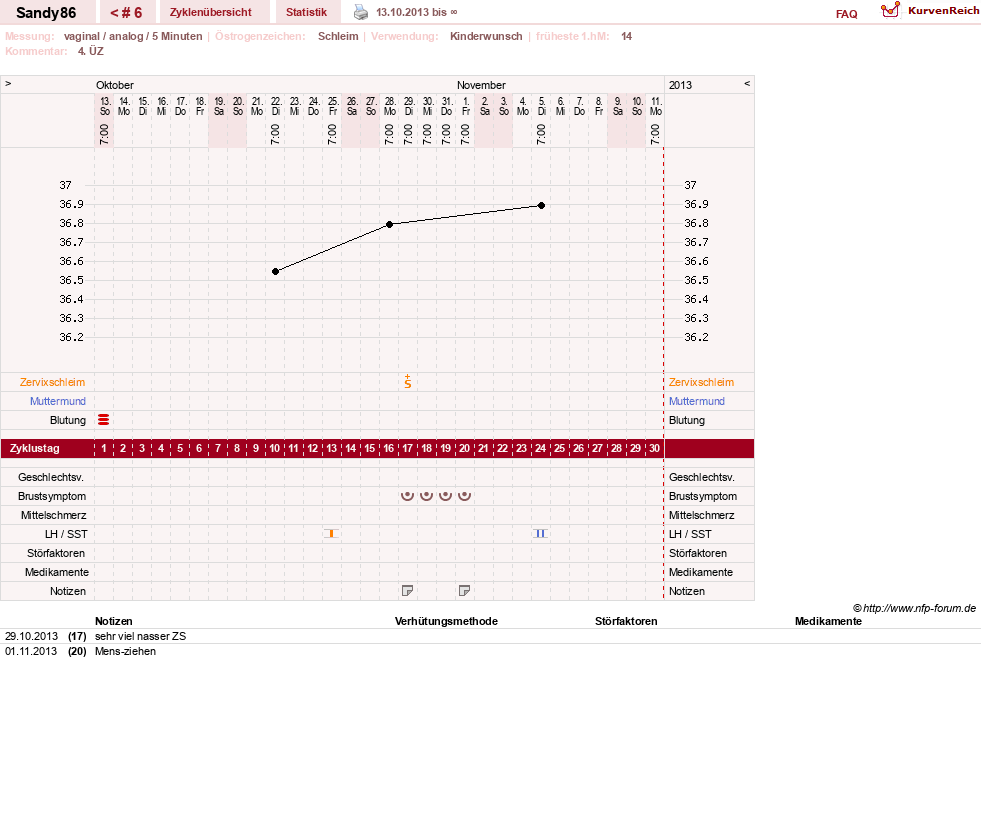This screenshot has width=981, height=840.
Task: Click the S+ cervical mucus symbol
Action: [x=408, y=382]
